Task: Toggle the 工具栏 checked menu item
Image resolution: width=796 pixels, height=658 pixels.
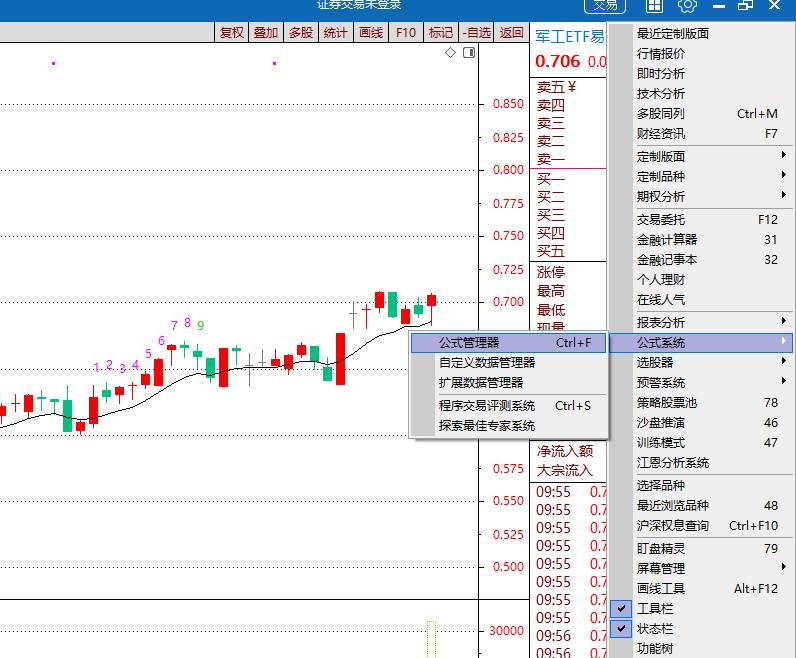Action: click(x=701, y=608)
